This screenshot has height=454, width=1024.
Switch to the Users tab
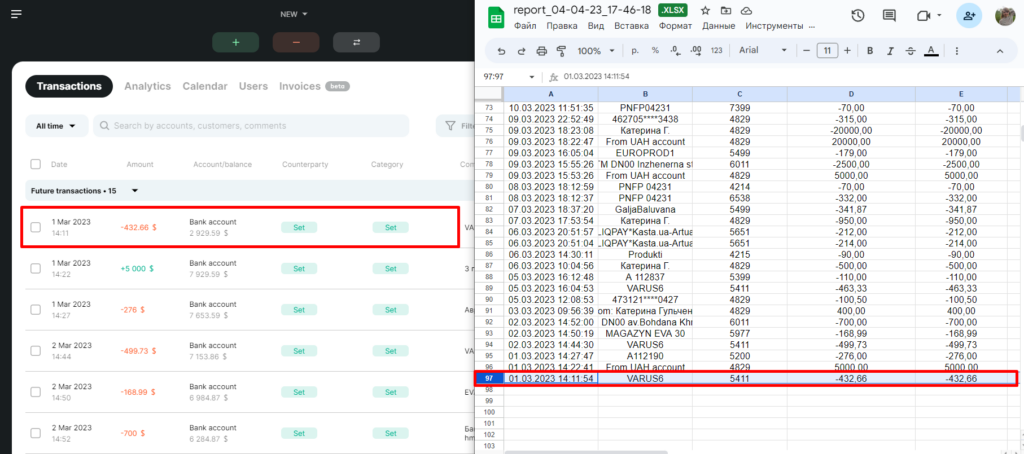click(x=253, y=86)
